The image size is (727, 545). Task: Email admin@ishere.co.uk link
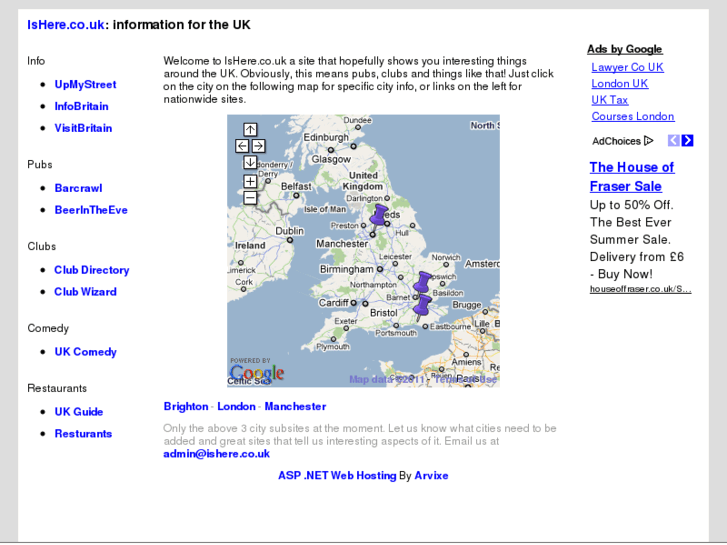pos(217,454)
